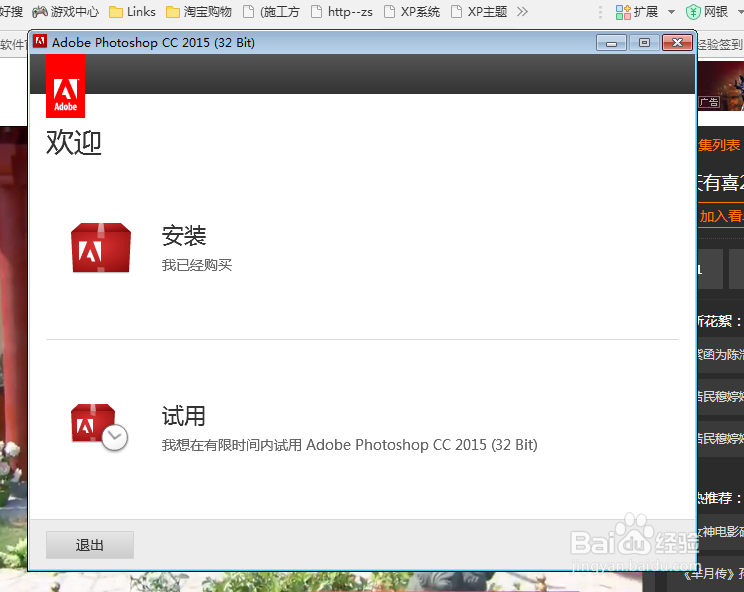Choose the 试用 trial option
Viewport: 744px width, 592px height.
click(x=184, y=416)
